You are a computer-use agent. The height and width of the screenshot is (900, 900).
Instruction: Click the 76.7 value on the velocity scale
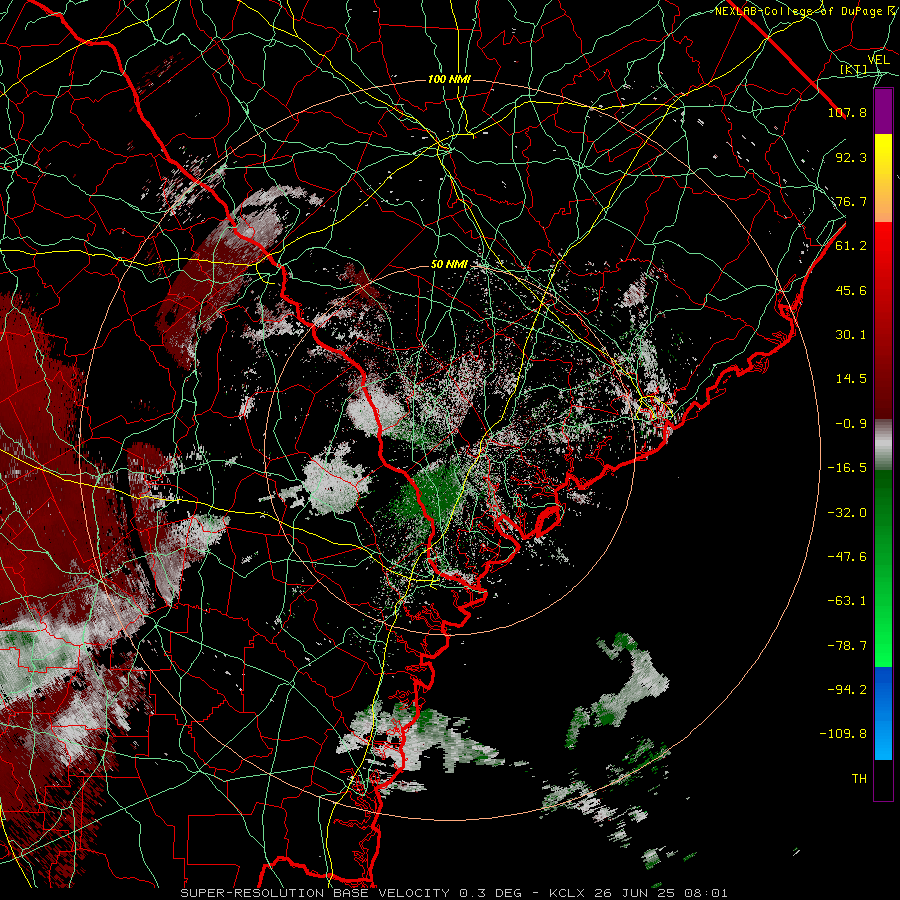(x=851, y=201)
